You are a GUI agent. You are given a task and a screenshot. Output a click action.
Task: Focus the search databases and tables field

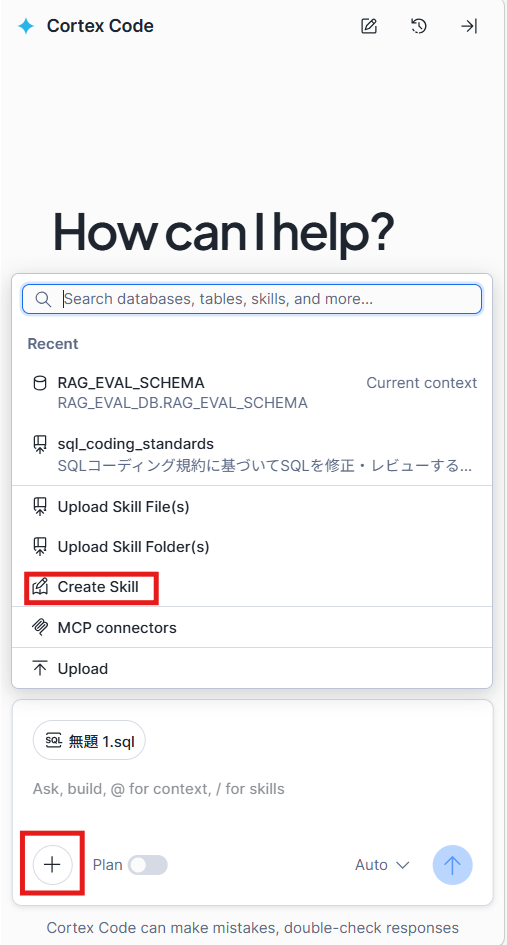coord(252,300)
